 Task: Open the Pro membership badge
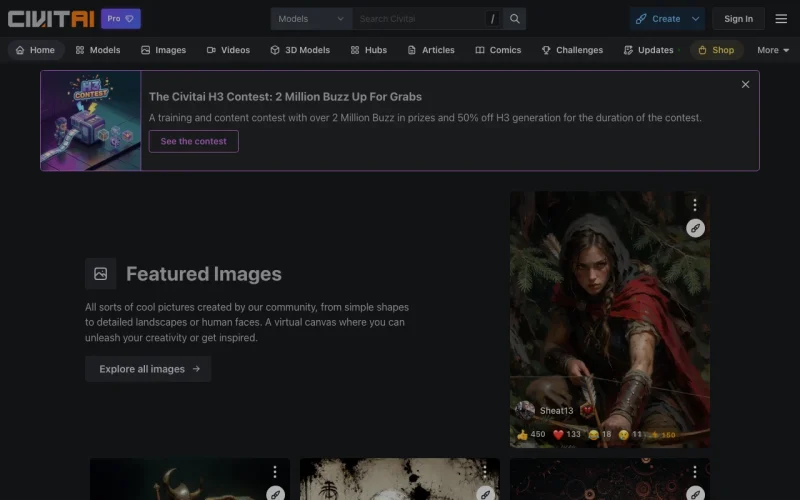(121, 19)
